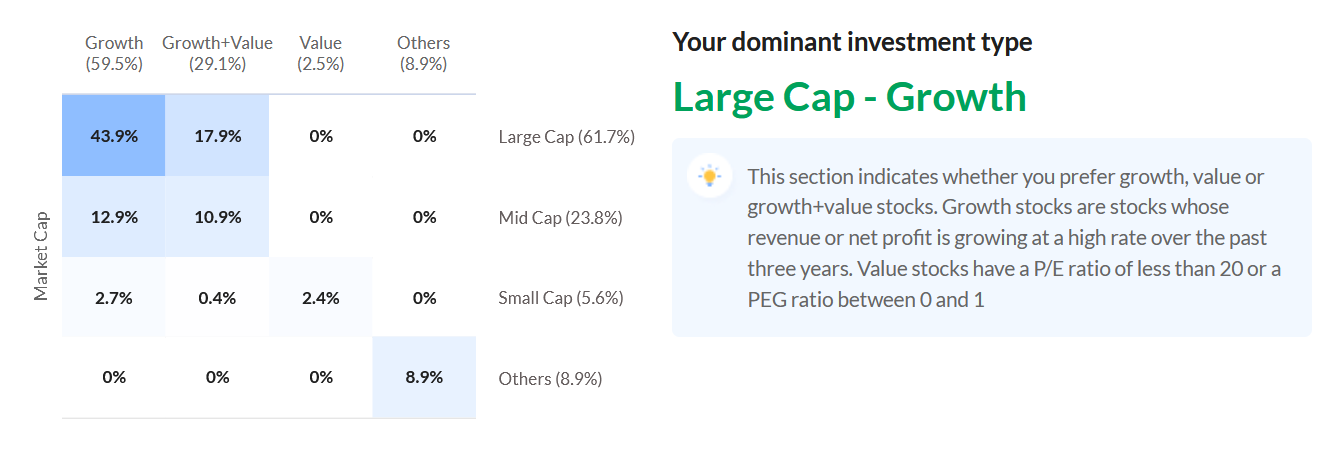This screenshot has height=465, width=1339.
Task: Click the 0.4% Small Cap Growth+Value cell
Action: pos(218,297)
